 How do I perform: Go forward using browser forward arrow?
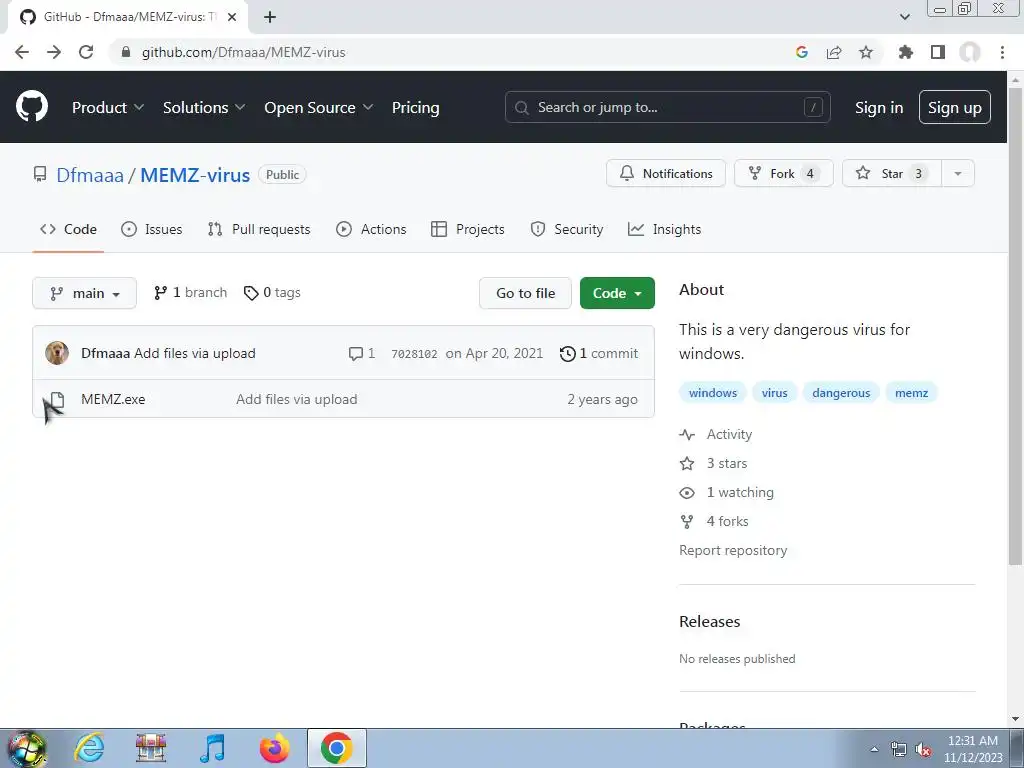click(54, 52)
